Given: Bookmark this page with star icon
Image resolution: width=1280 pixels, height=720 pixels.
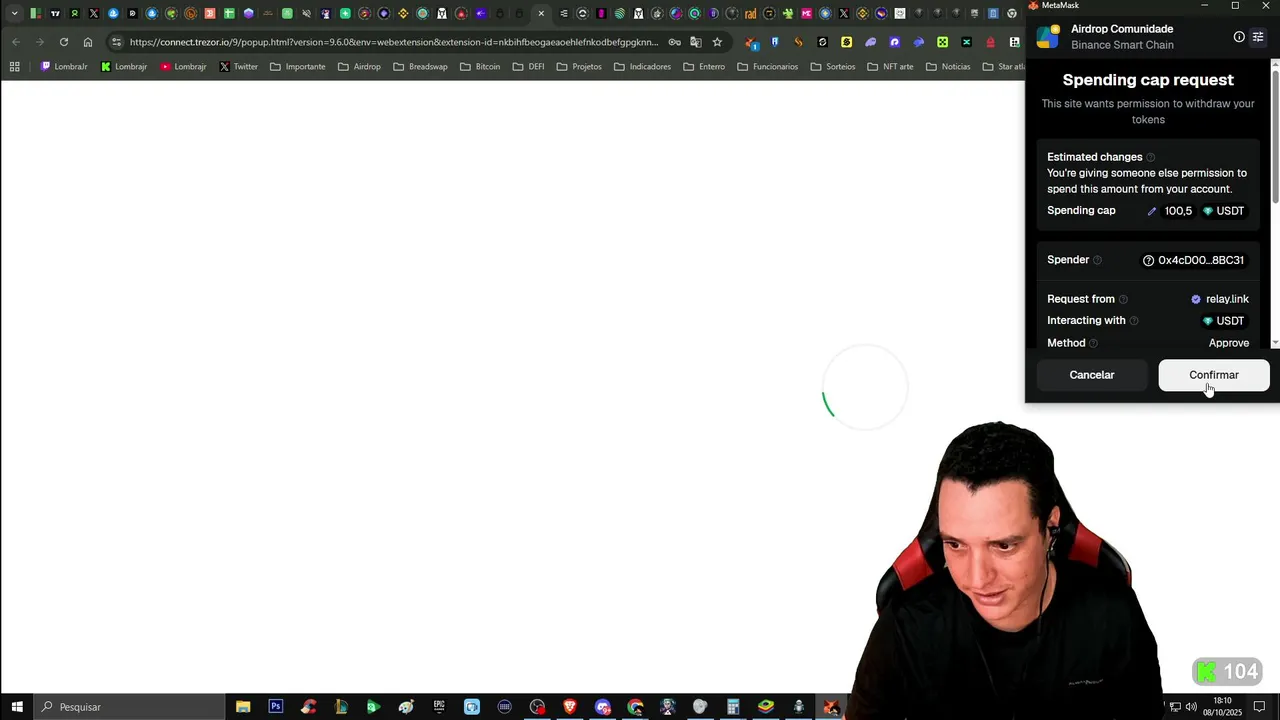Looking at the screenshot, I should tap(717, 42).
